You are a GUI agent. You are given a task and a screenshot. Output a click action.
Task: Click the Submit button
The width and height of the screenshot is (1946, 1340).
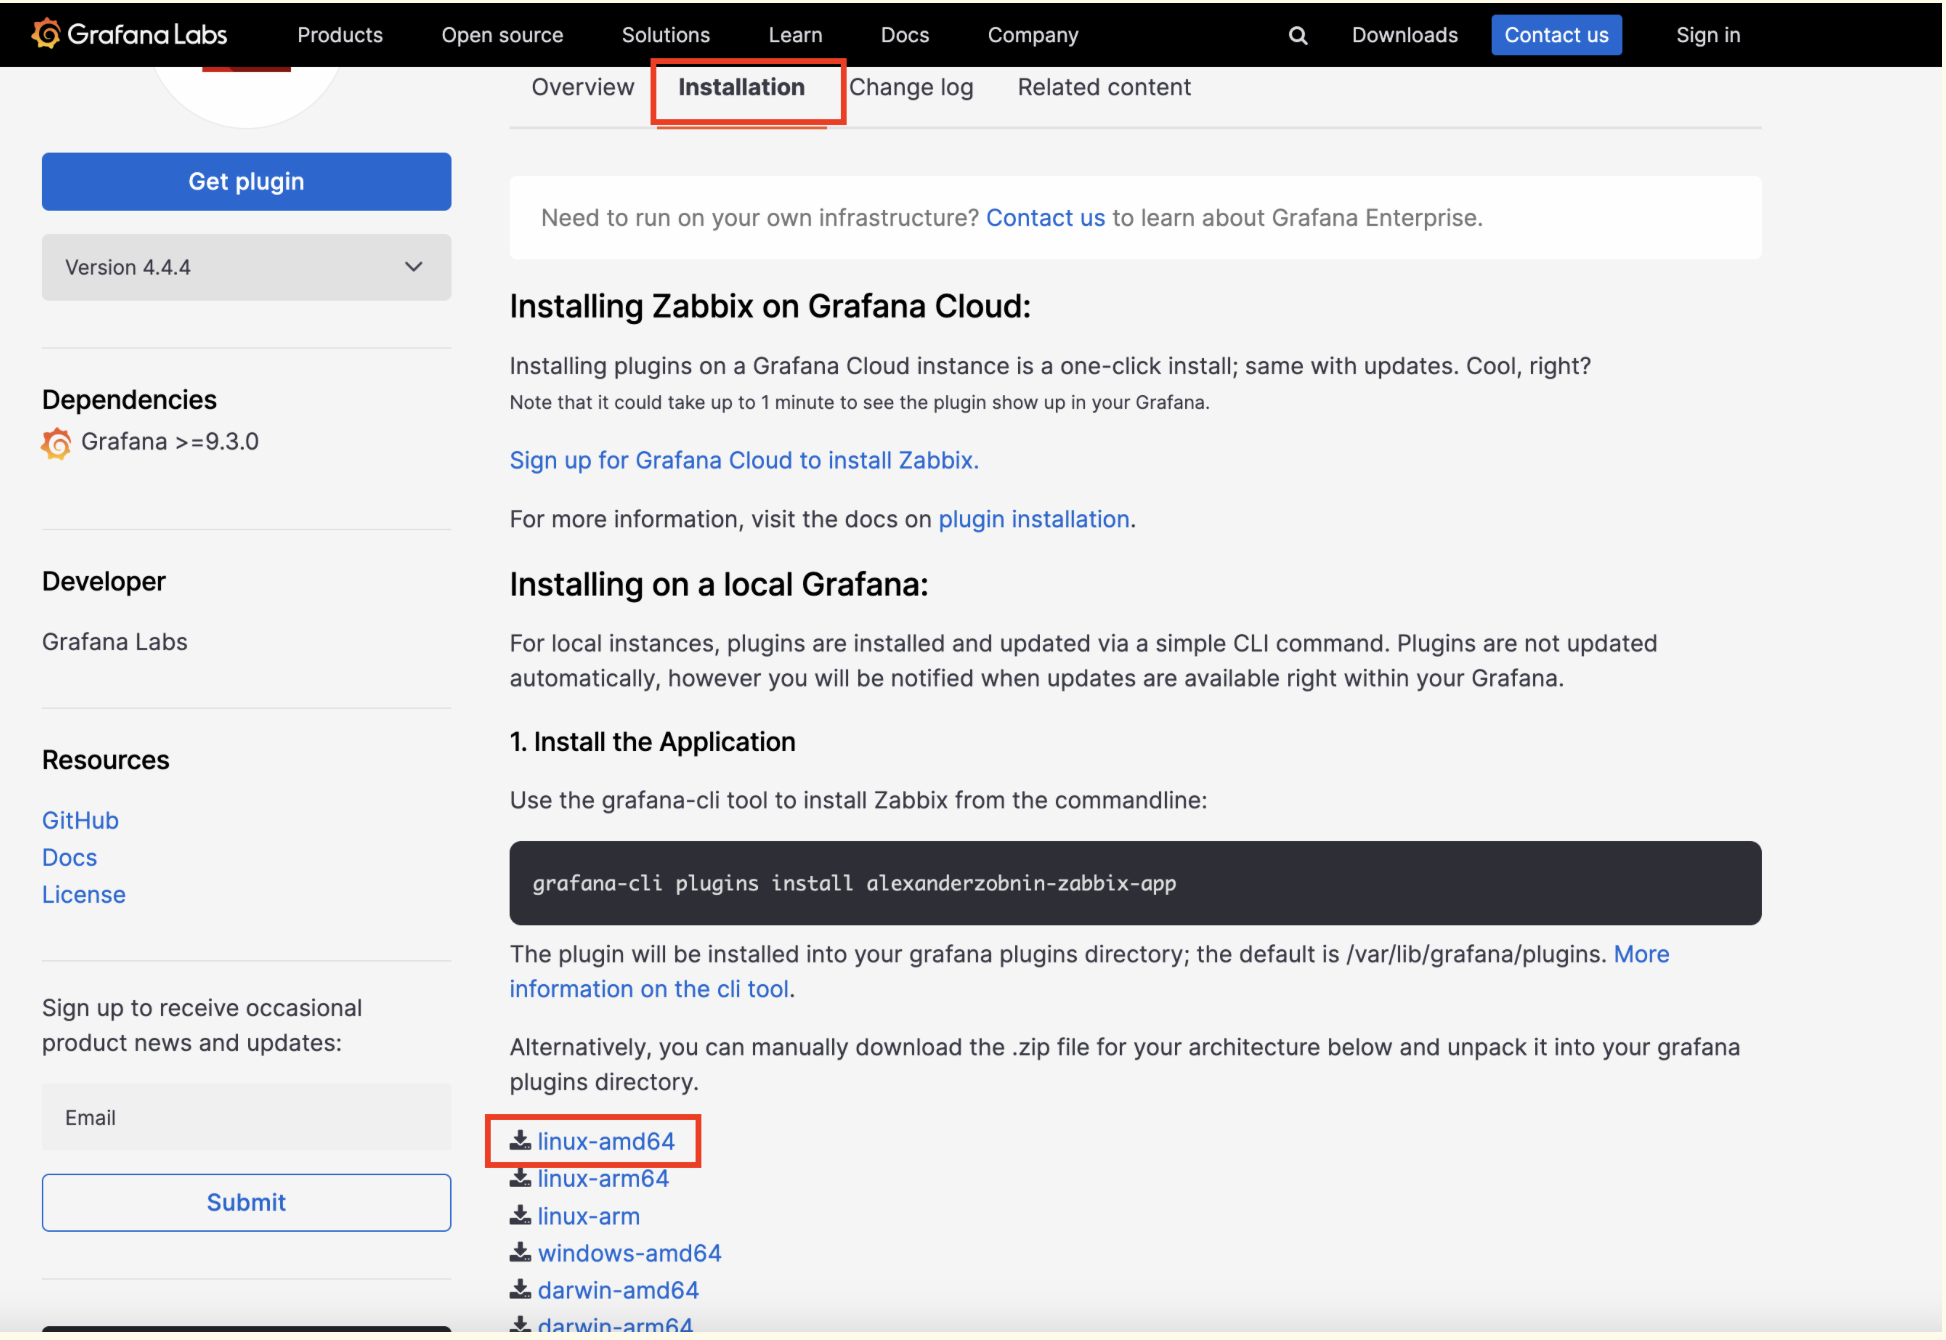pyautogui.click(x=246, y=1202)
